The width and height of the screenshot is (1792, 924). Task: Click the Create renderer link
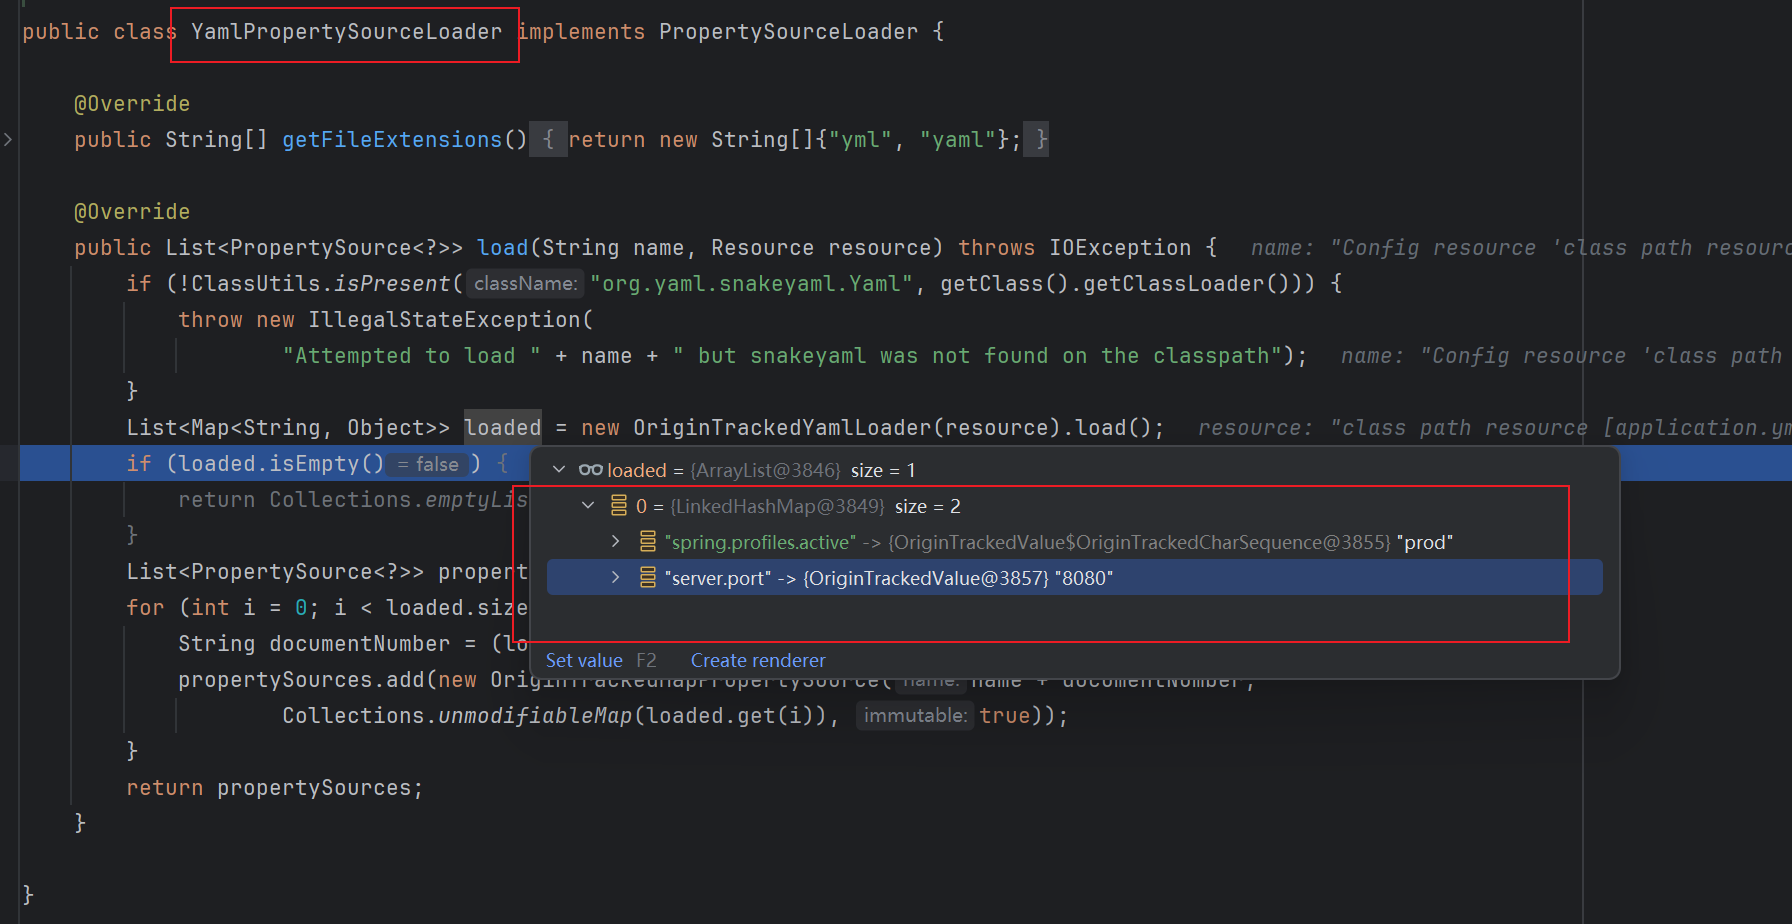pyautogui.click(x=758, y=661)
